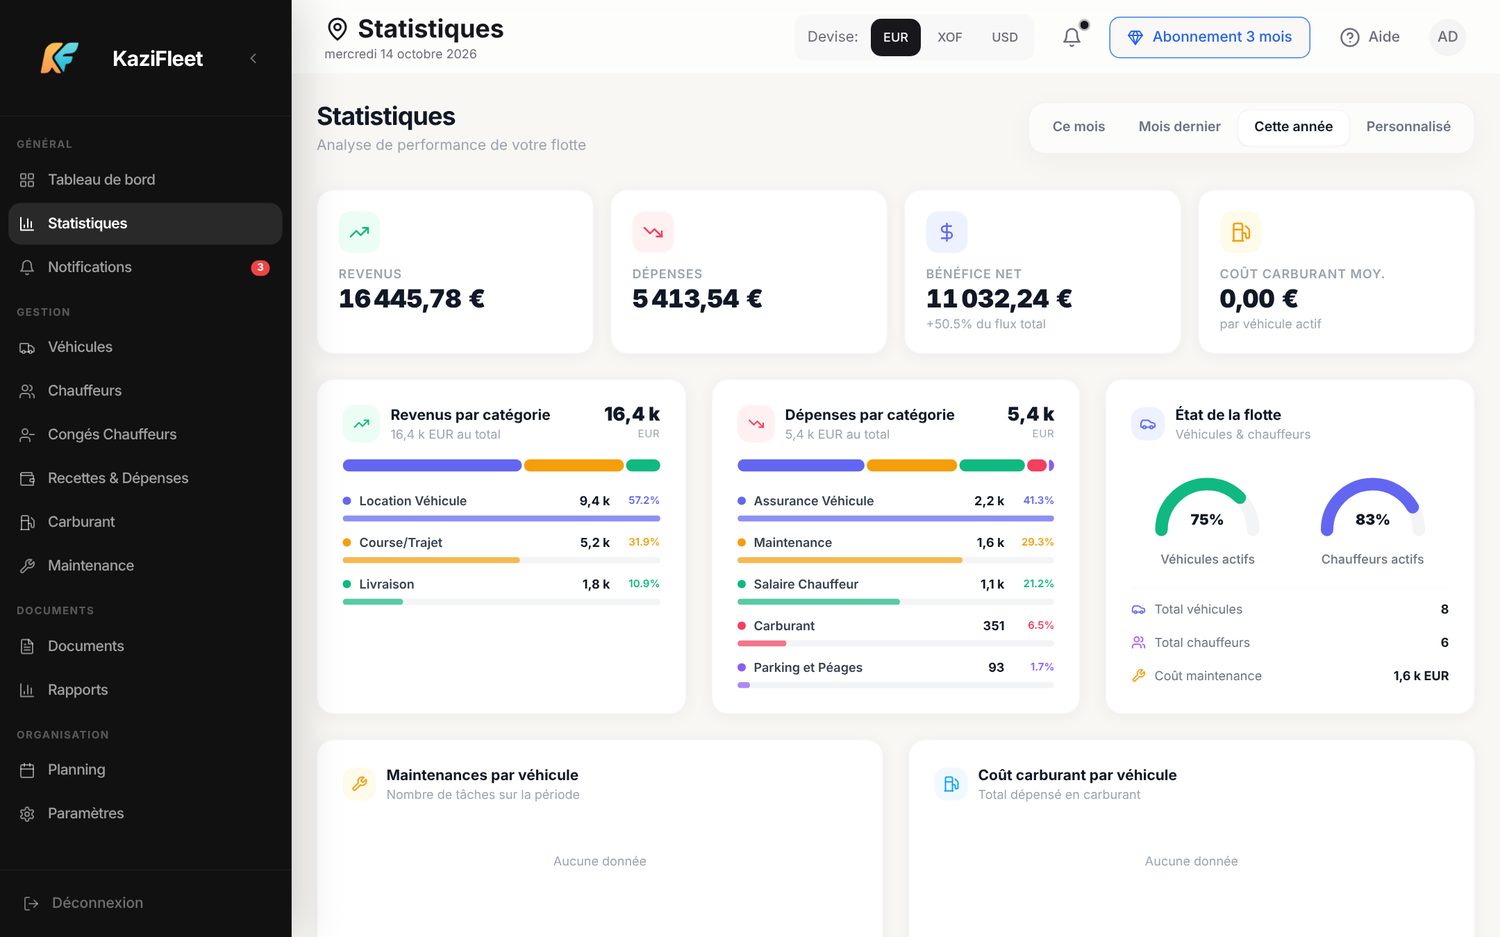Select the Ce mois tab
The width and height of the screenshot is (1500, 937).
click(1079, 127)
